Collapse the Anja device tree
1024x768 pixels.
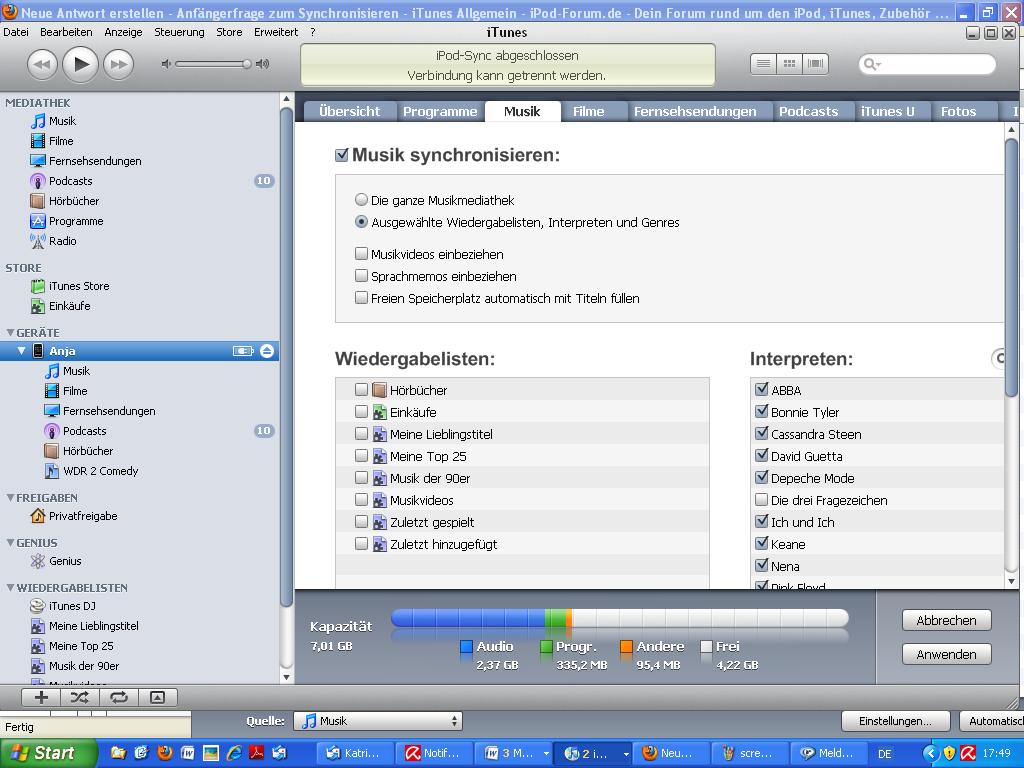coord(22,351)
